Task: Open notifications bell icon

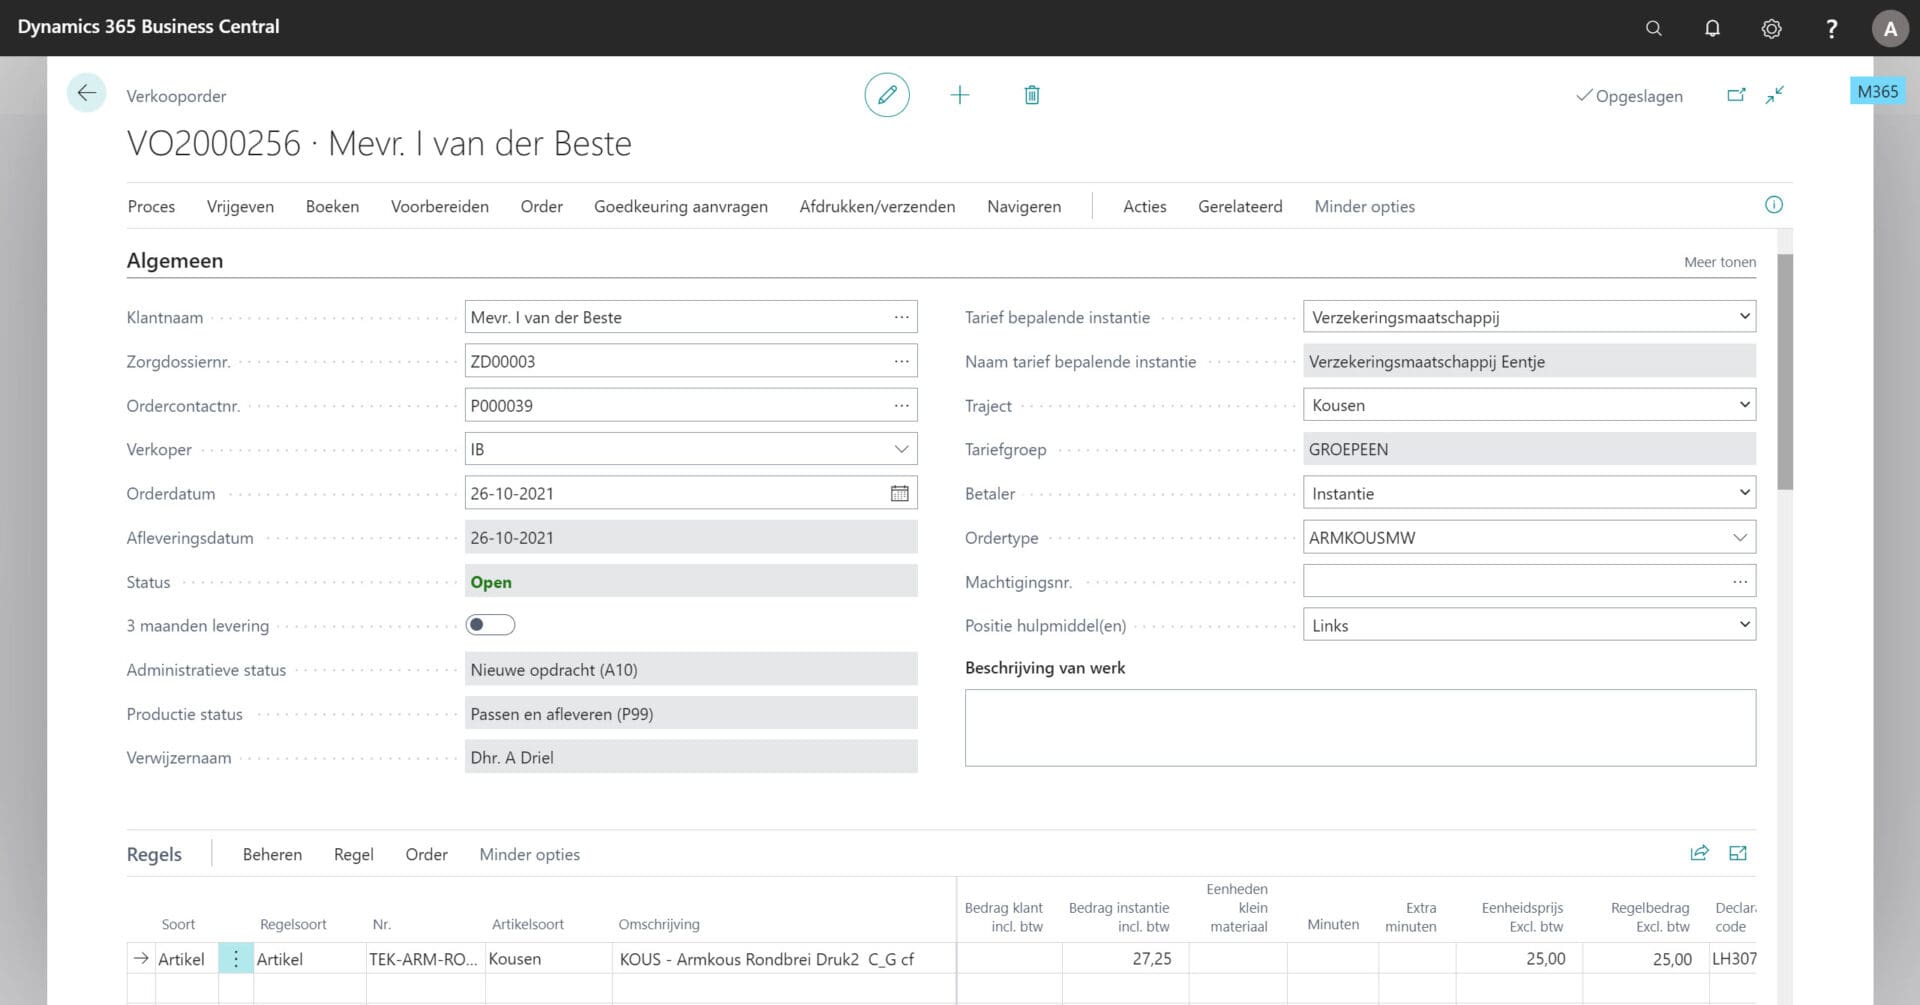Action: [1713, 28]
